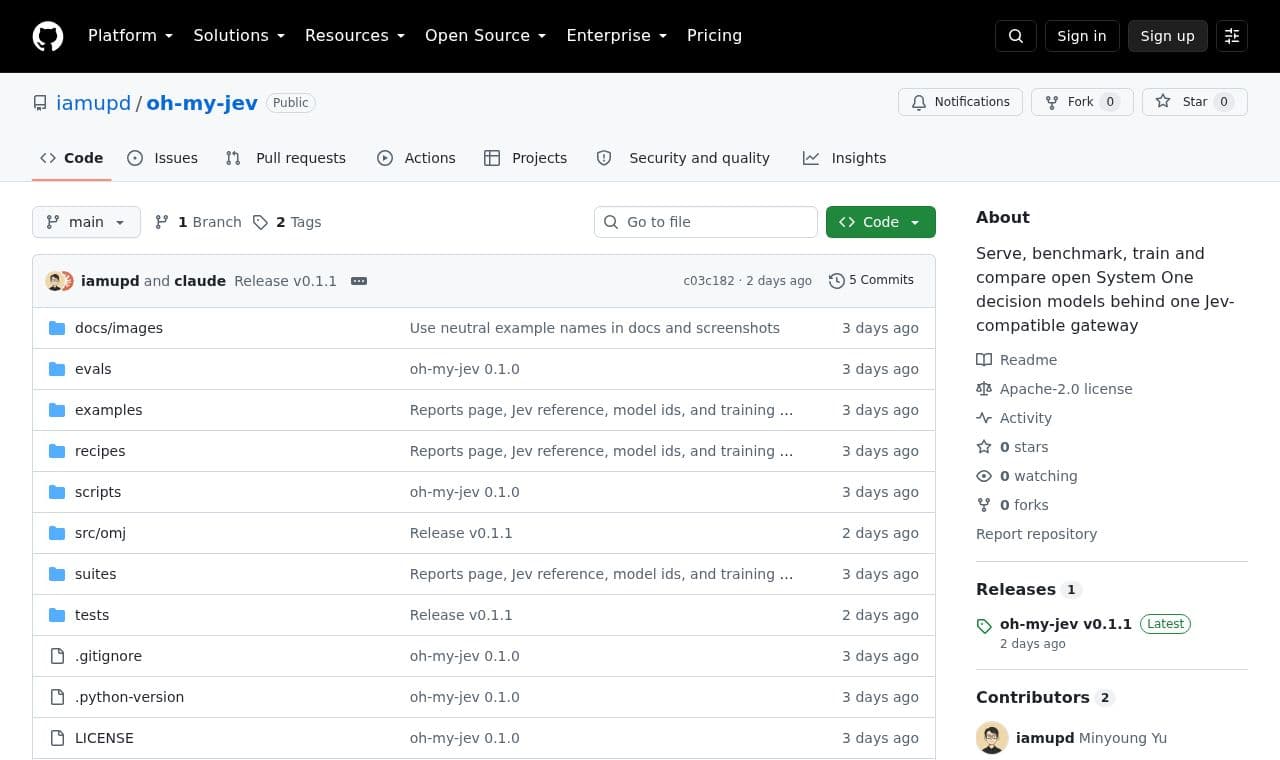Screen dimensions: 1280x760
Task: Click iamupd avatar in Contributors
Action: click(992, 738)
